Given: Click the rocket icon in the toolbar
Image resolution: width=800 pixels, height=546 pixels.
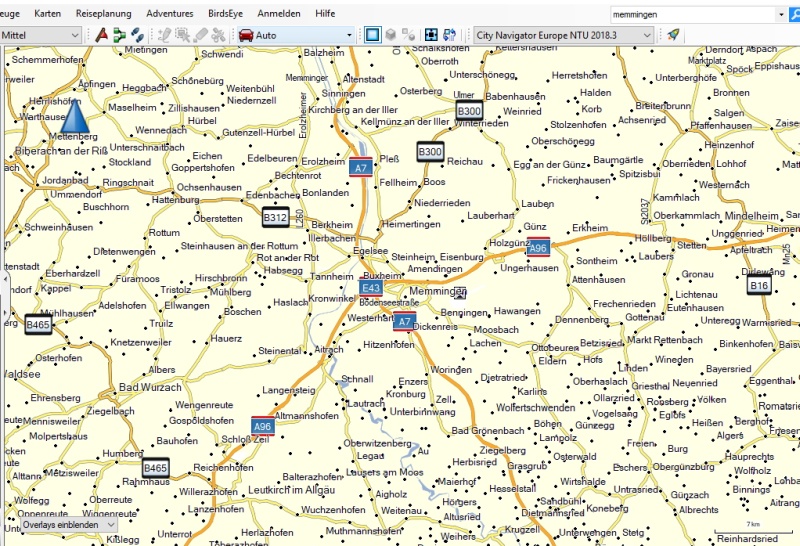Looking at the screenshot, I should pyautogui.click(x=674, y=35).
